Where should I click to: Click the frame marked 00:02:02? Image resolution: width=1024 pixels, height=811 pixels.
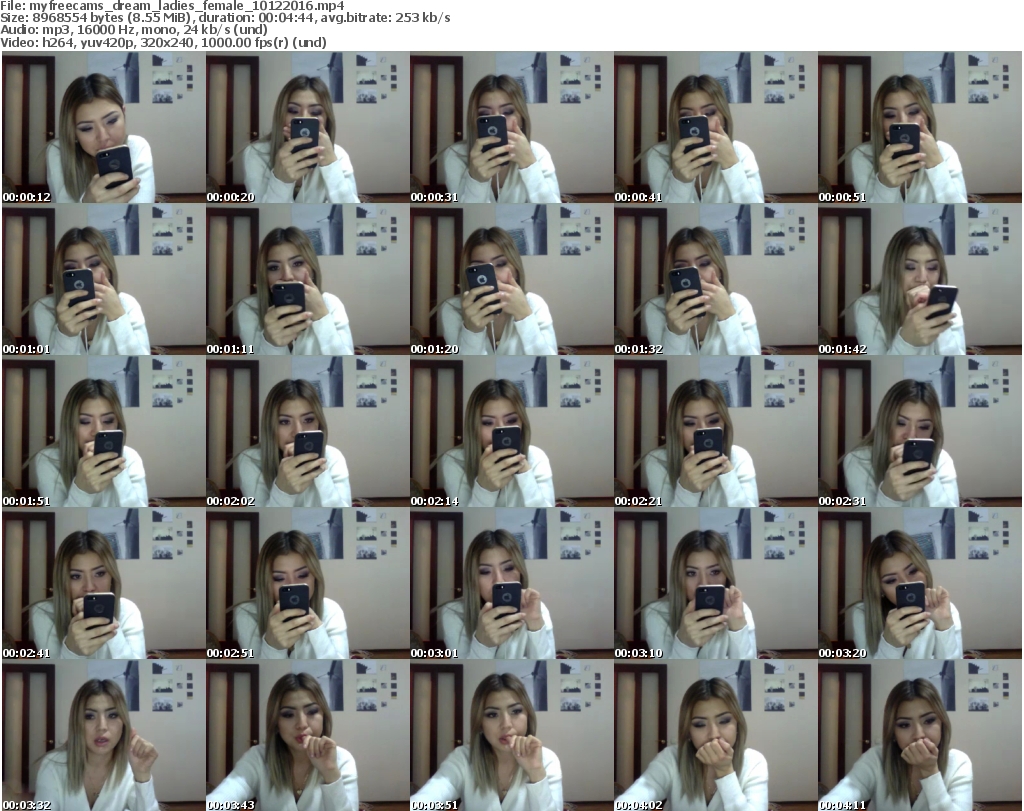(308, 432)
